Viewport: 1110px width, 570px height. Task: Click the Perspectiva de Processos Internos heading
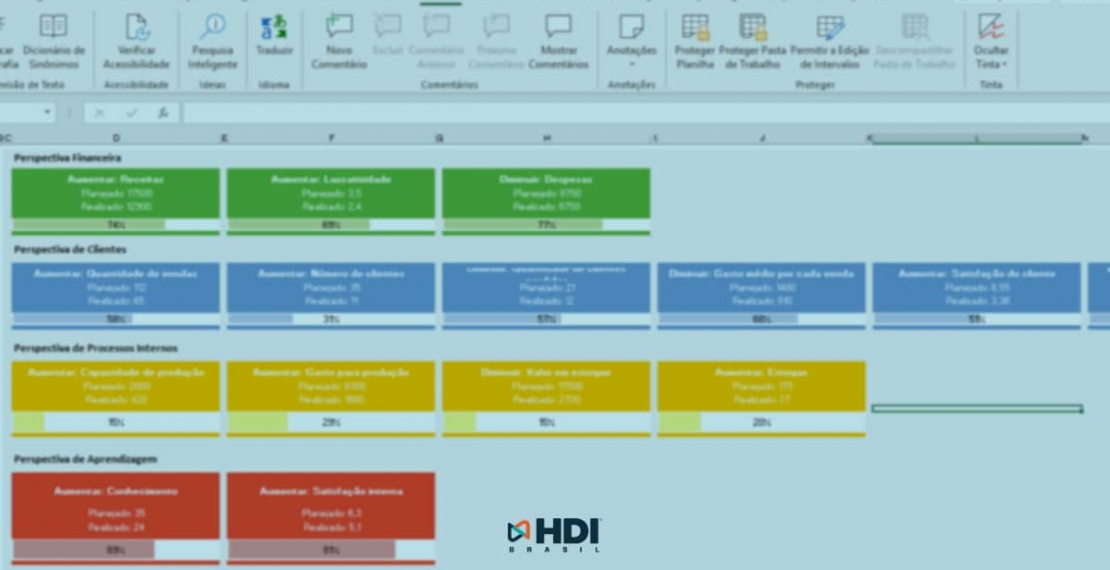(x=96, y=348)
